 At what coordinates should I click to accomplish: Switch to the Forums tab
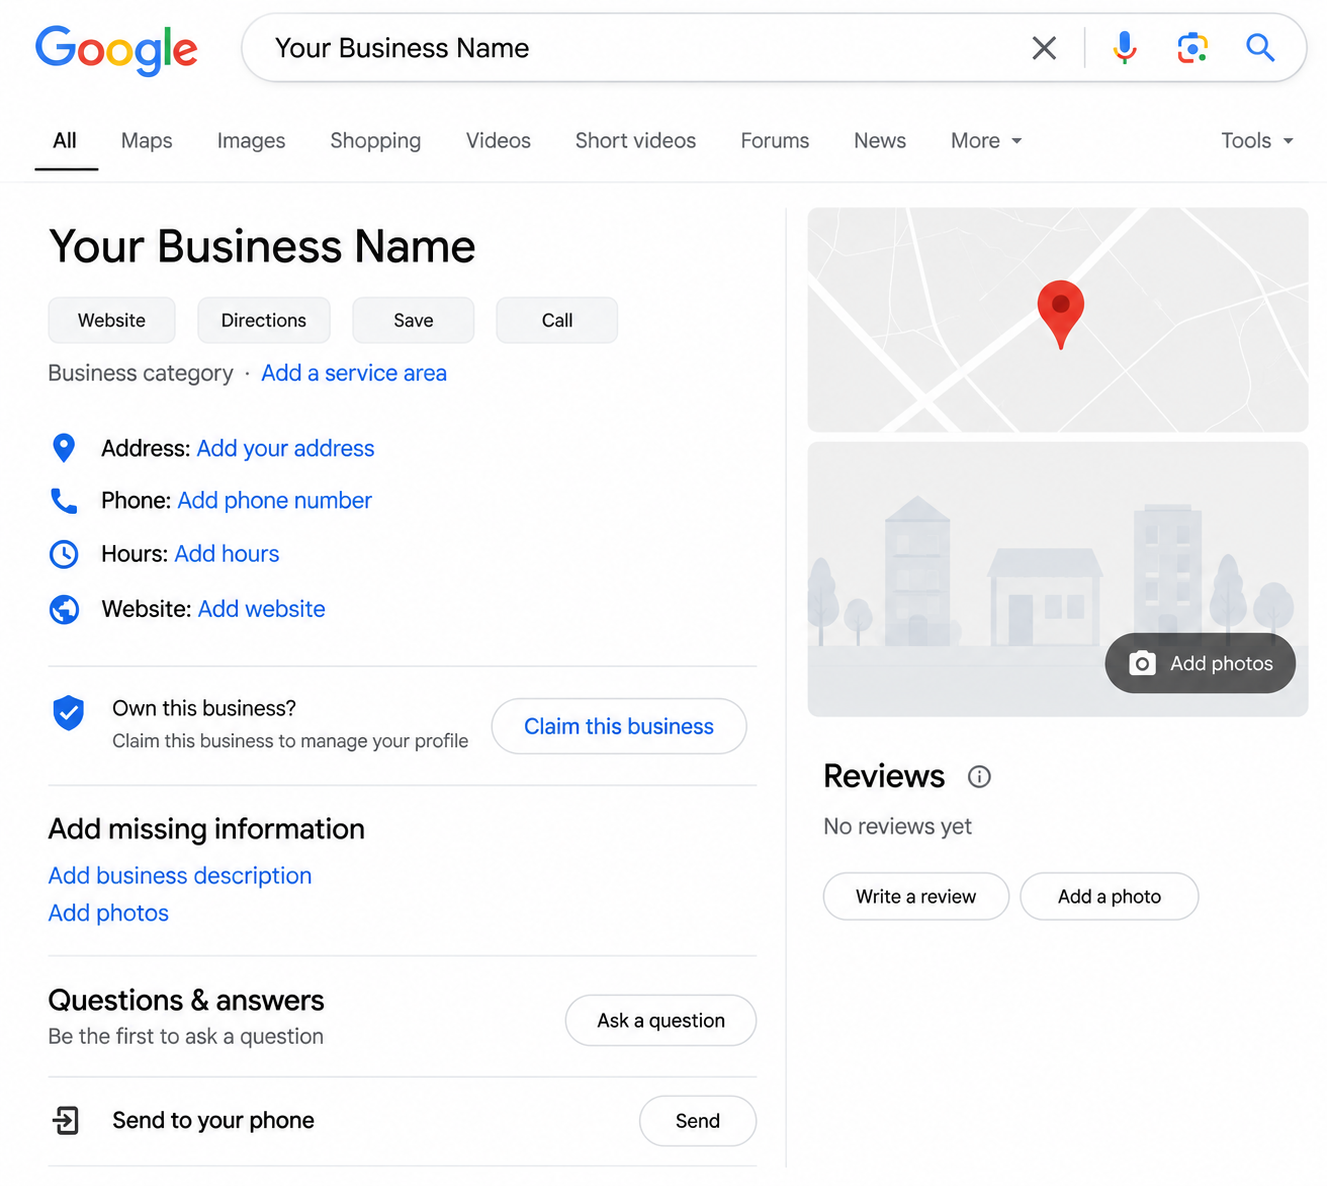pyautogui.click(x=775, y=141)
